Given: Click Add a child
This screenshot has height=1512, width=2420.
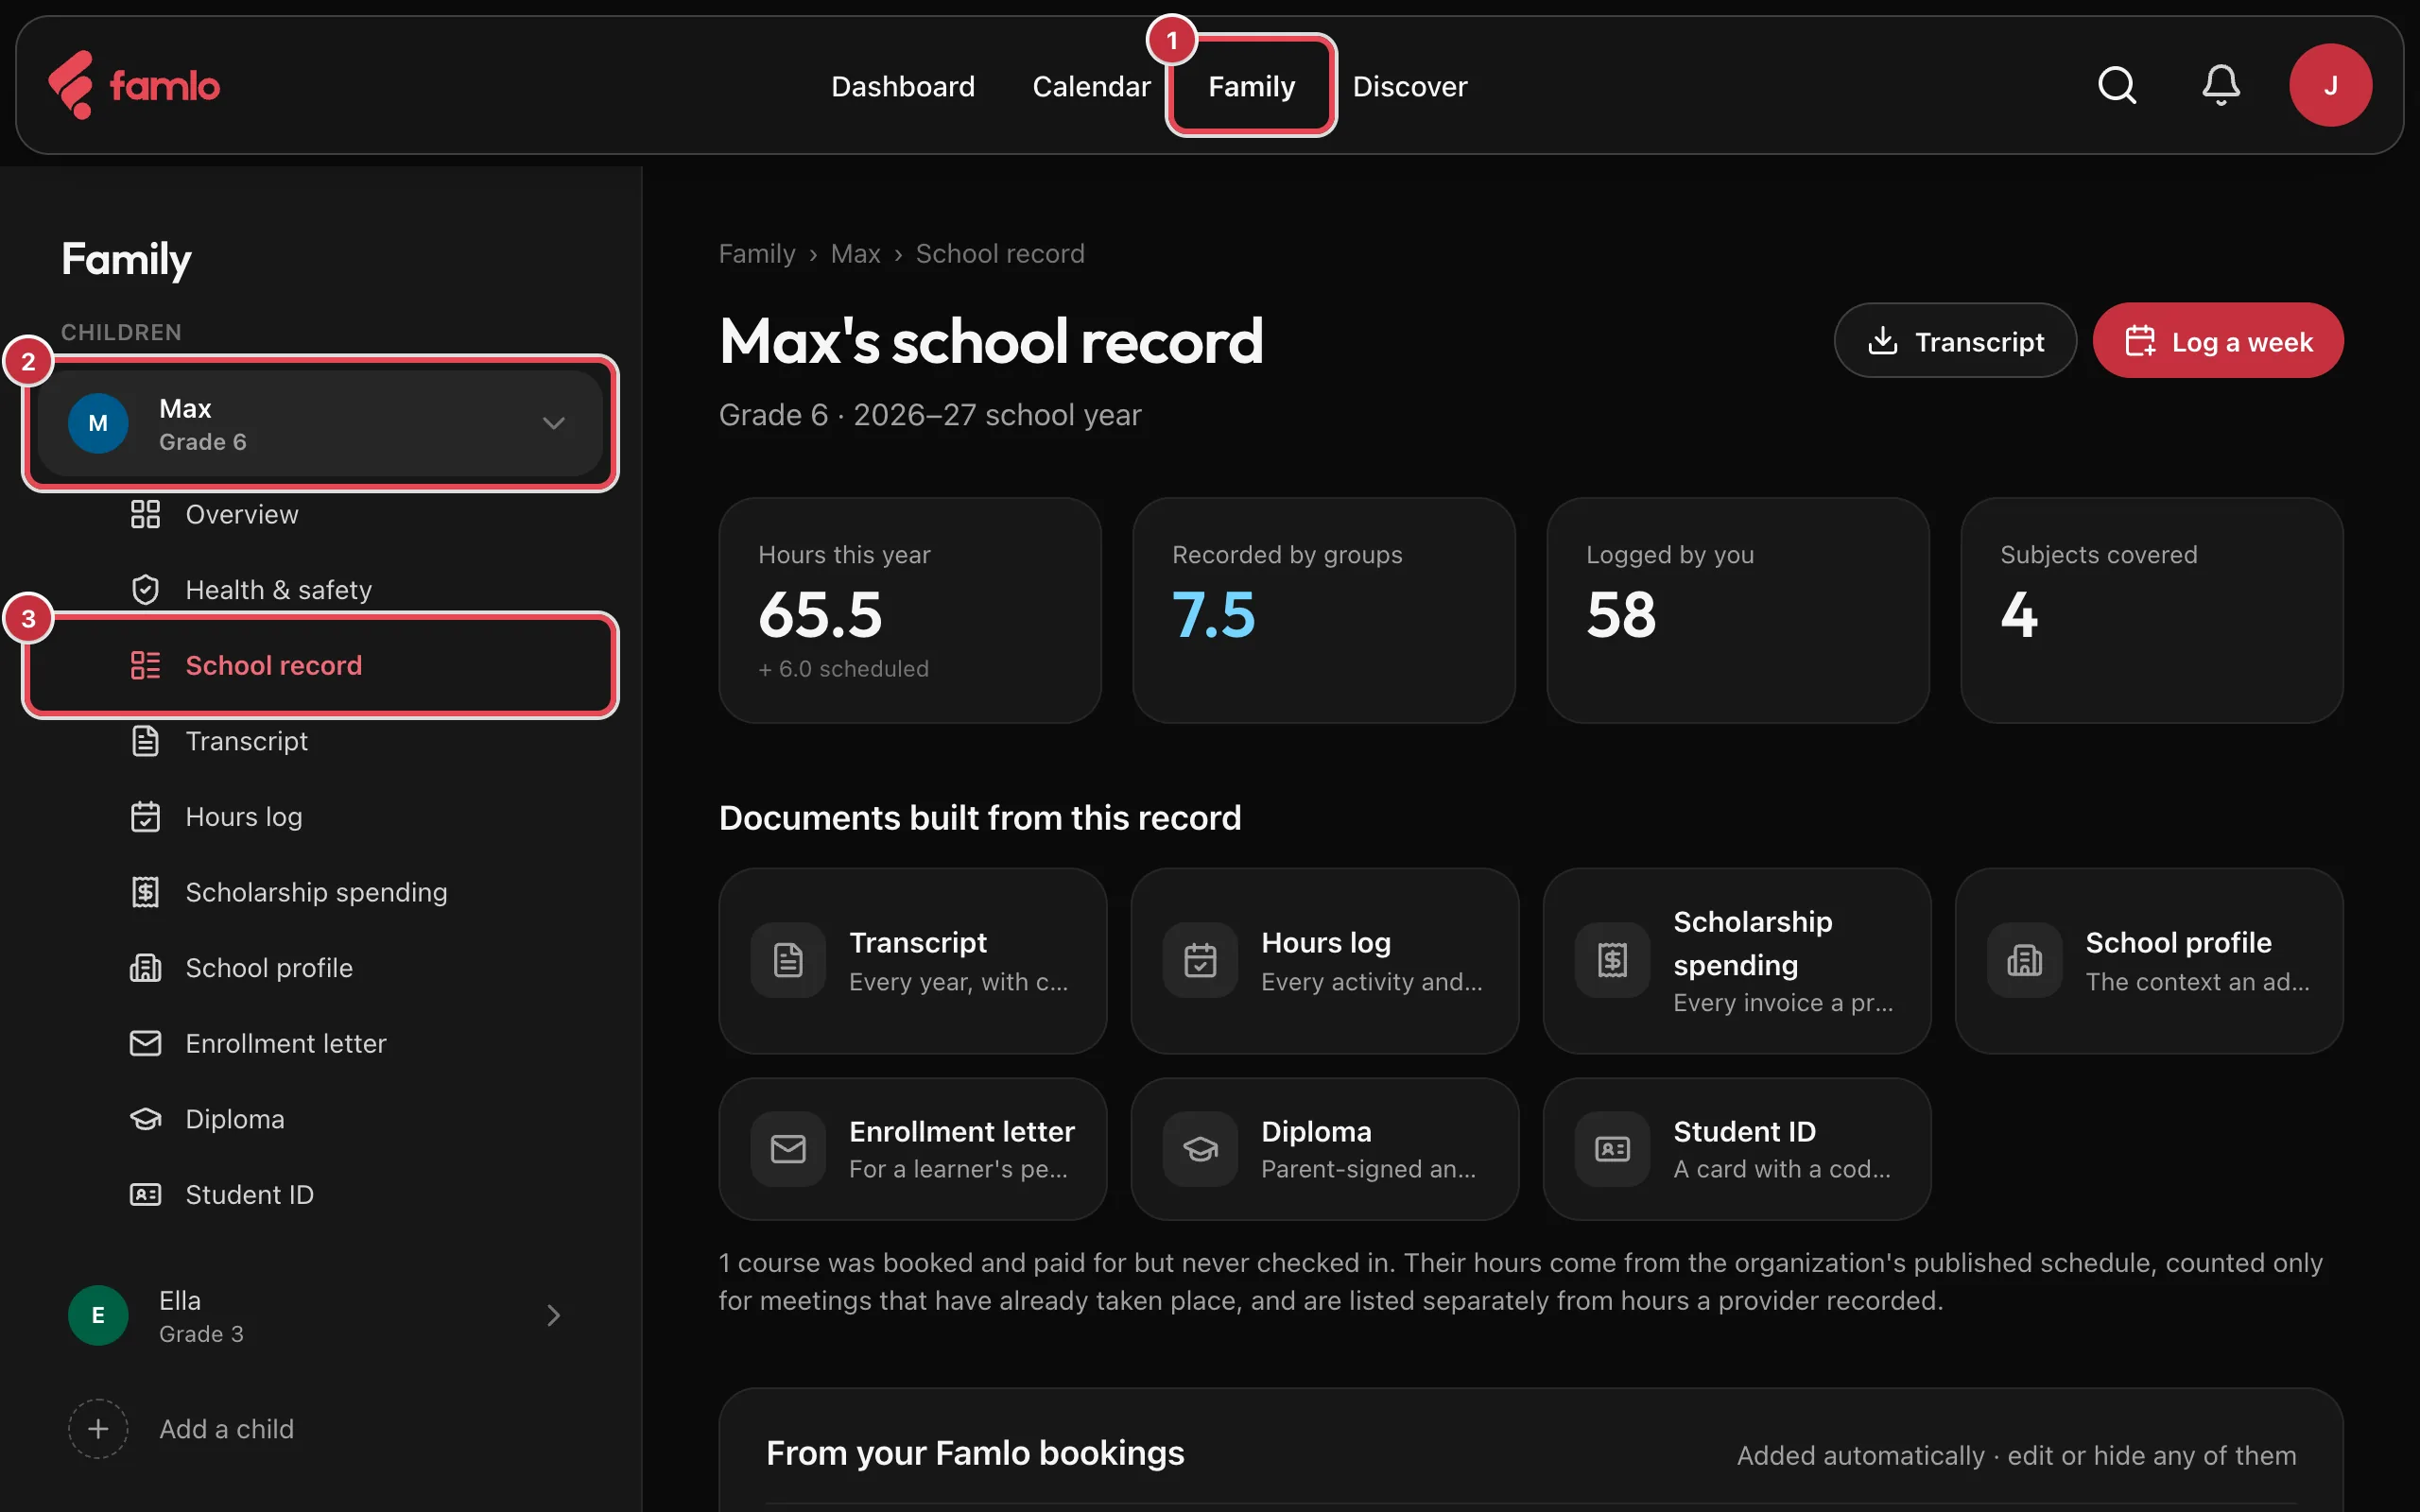Looking at the screenshot, I should tap(226, 1428).
